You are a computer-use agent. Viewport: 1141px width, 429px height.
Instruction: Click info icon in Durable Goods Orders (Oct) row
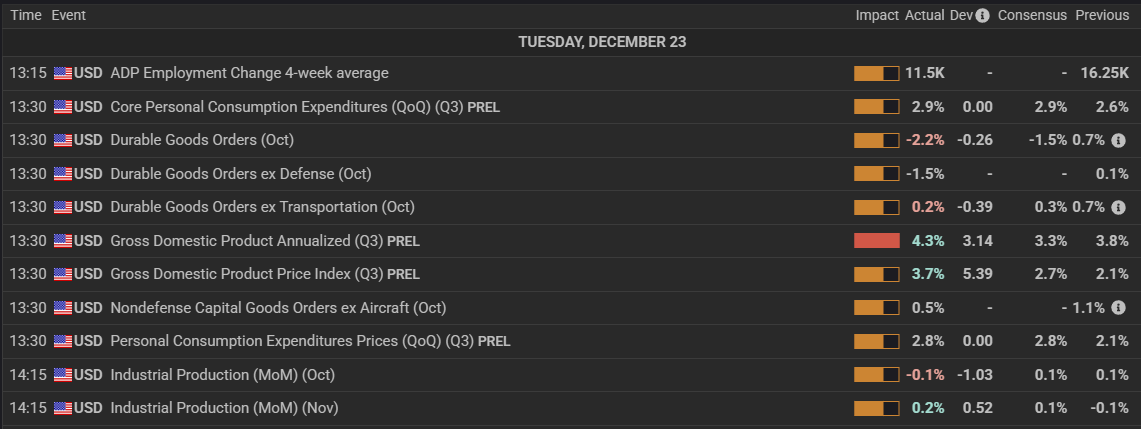tap(1119, 140)
